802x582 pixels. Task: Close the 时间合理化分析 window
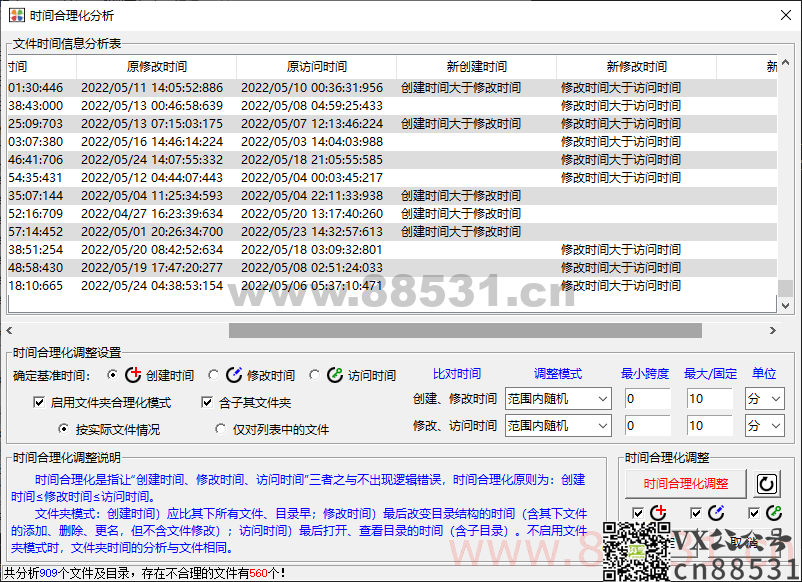[x=786, y=15]
